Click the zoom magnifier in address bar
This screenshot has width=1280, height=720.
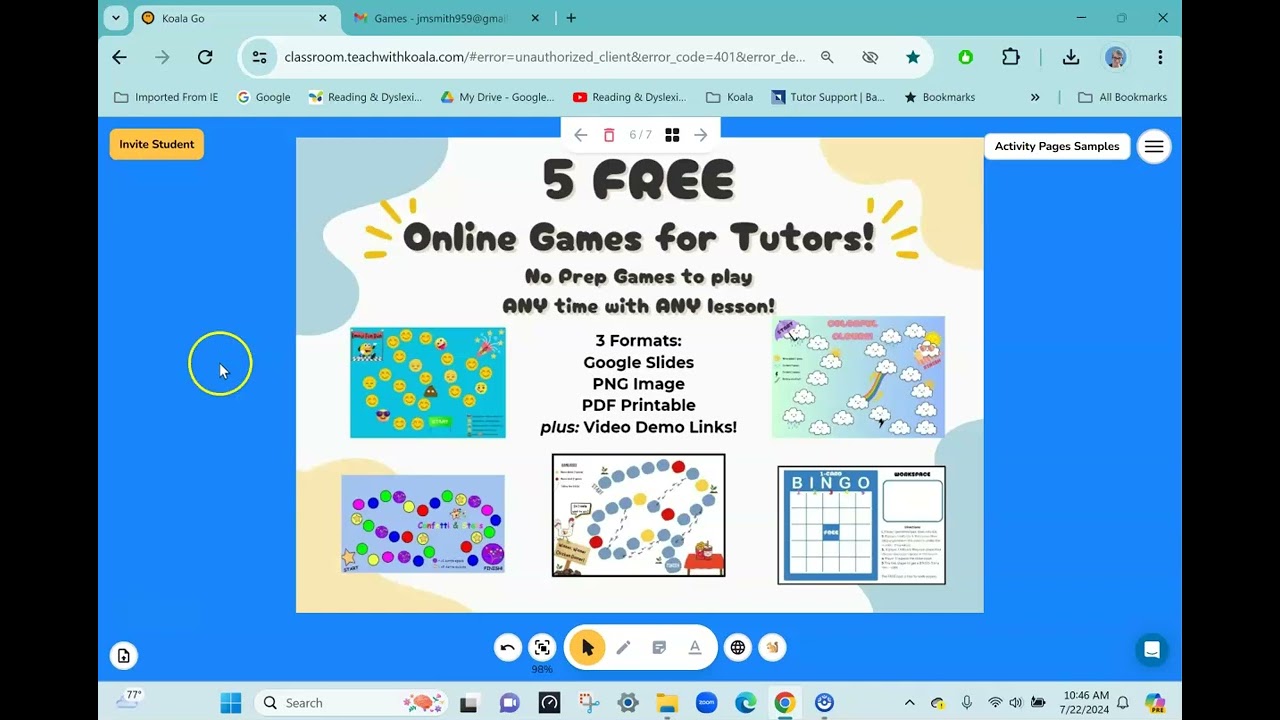point(827,57)
